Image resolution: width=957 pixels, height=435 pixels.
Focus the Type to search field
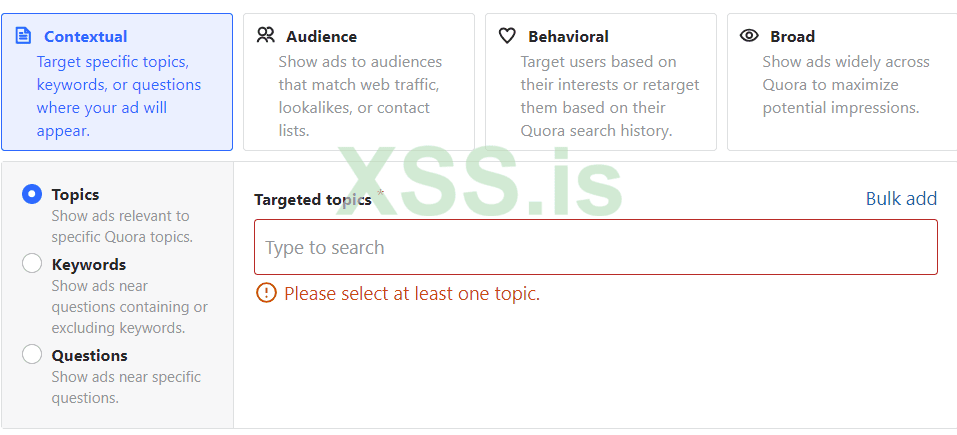click(x=596, y=247)
